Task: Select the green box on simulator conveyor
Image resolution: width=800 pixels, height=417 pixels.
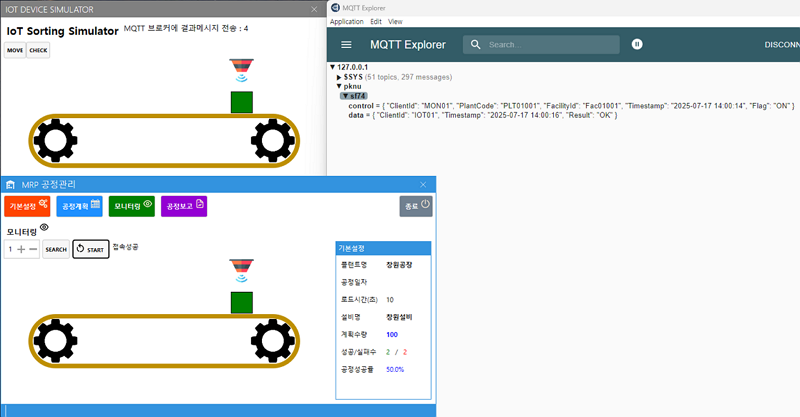Action: [242, 102]
